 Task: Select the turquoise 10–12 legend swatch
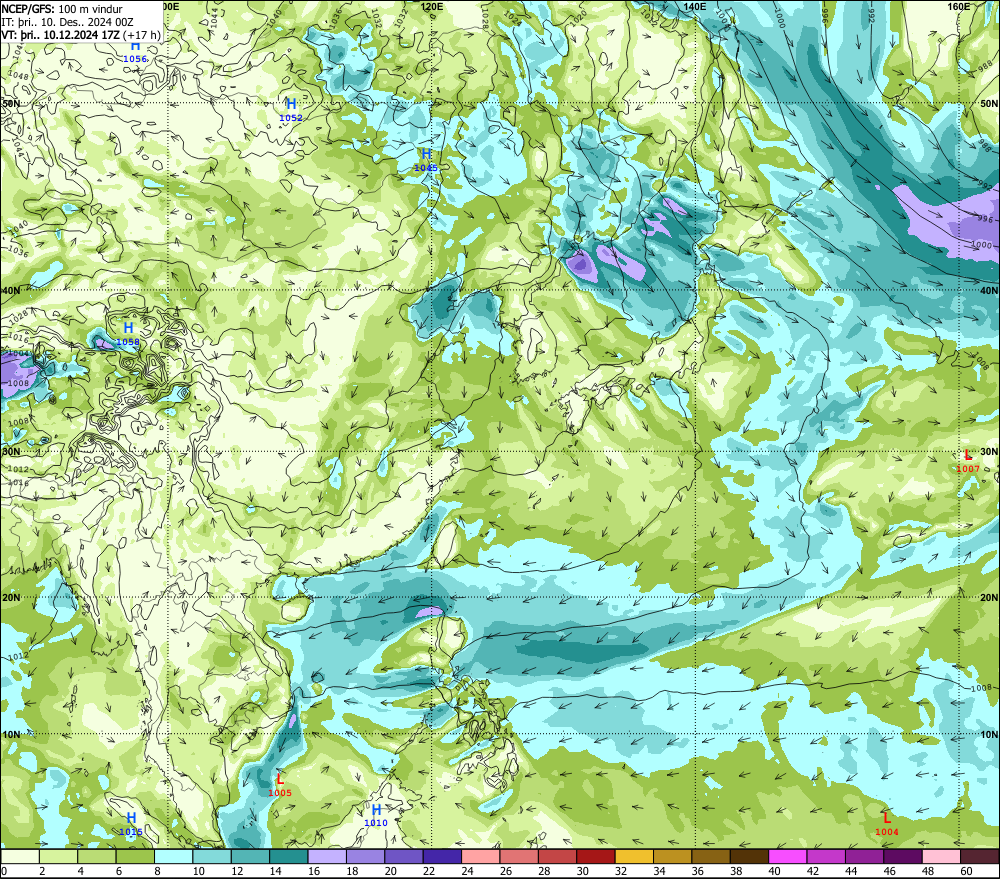212,856
